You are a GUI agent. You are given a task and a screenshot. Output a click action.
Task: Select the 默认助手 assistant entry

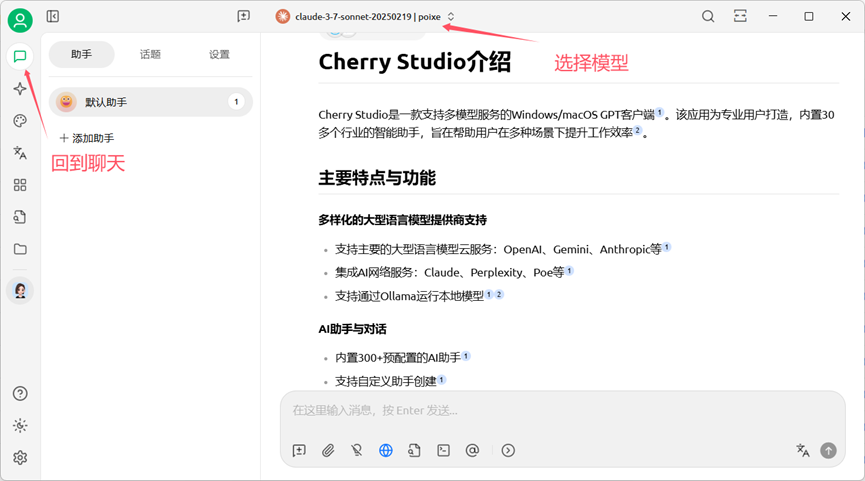[x=151, y=102]
